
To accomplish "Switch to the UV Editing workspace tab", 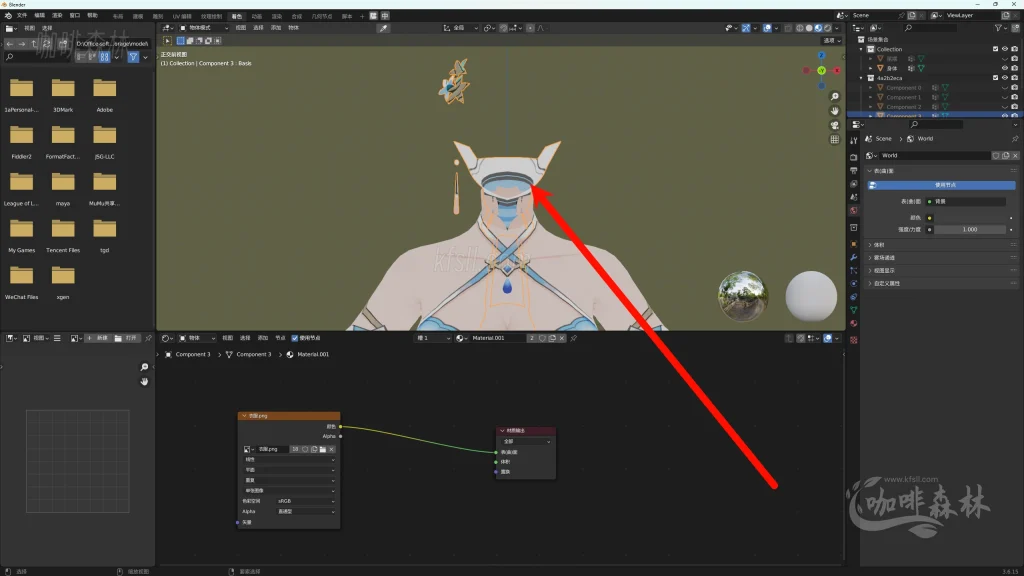I will 182,16.
